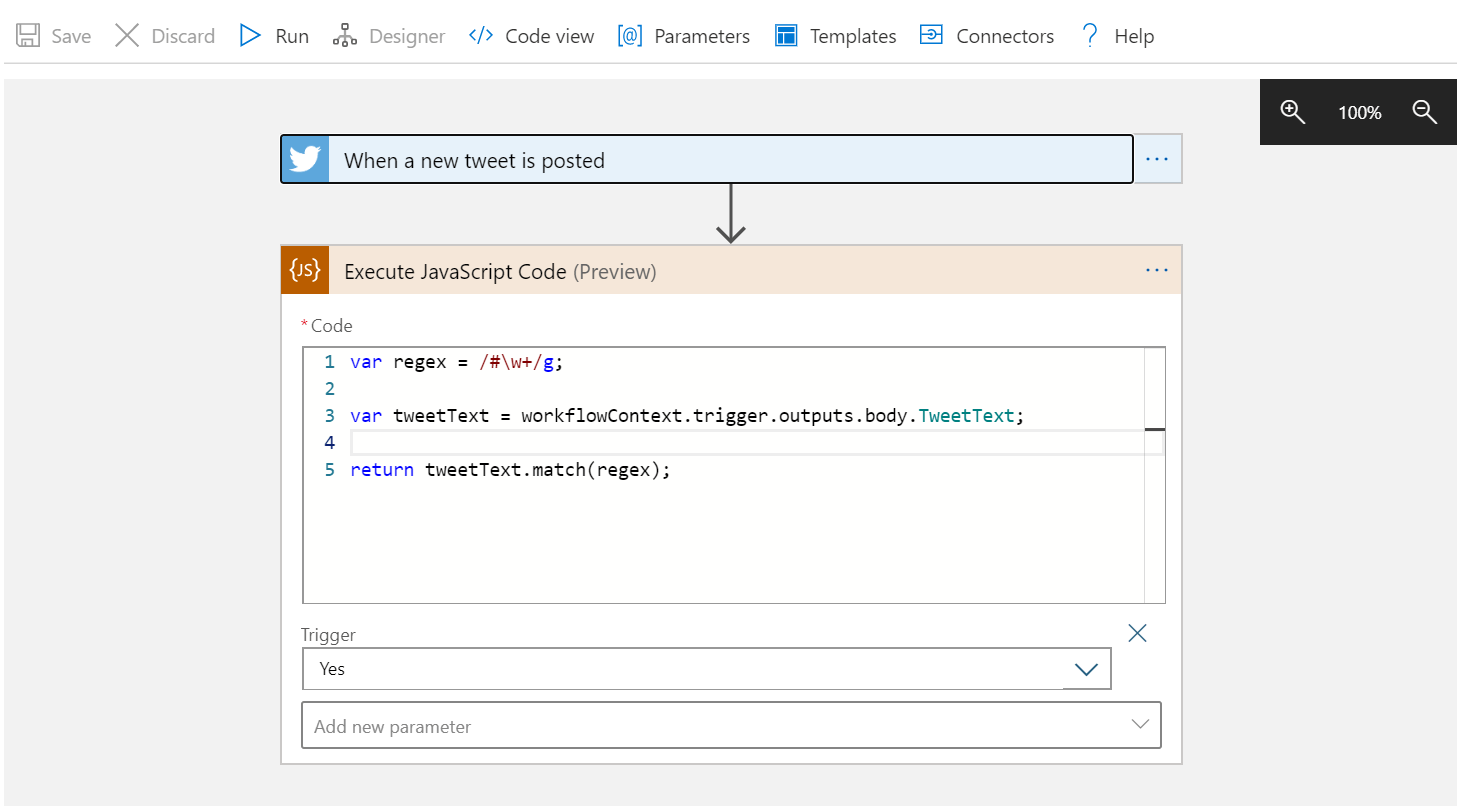Run the logic app workflow
1464x806 pixels.
coord(274,36)
